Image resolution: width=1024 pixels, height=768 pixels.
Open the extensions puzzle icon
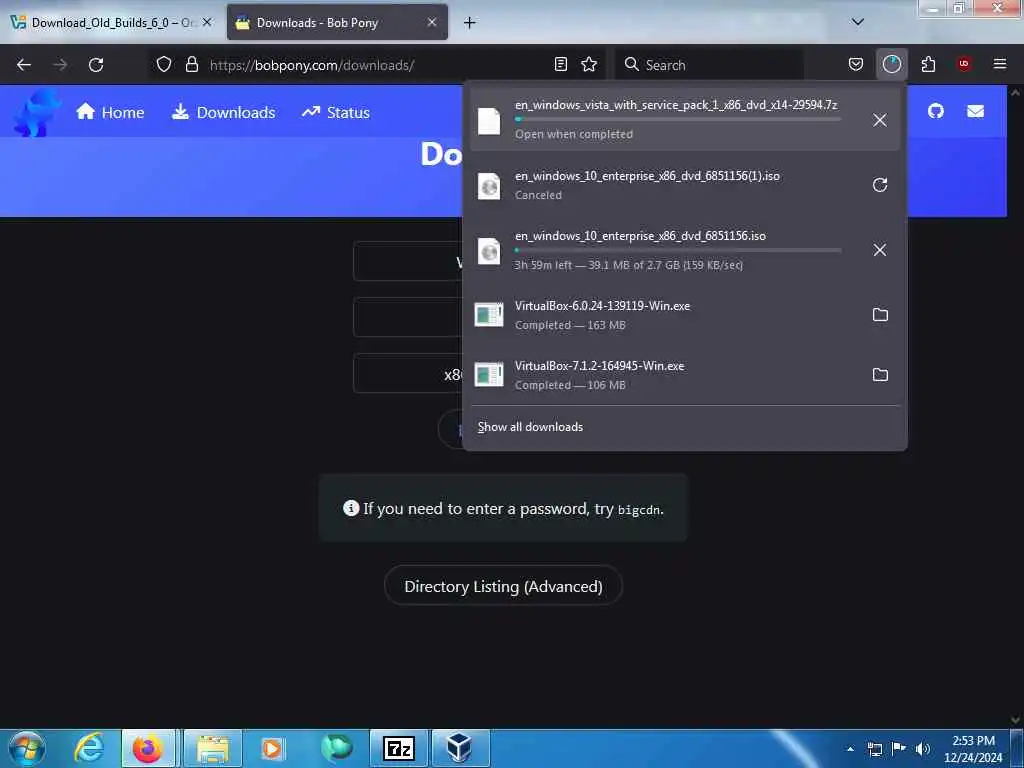click(928, 64)
